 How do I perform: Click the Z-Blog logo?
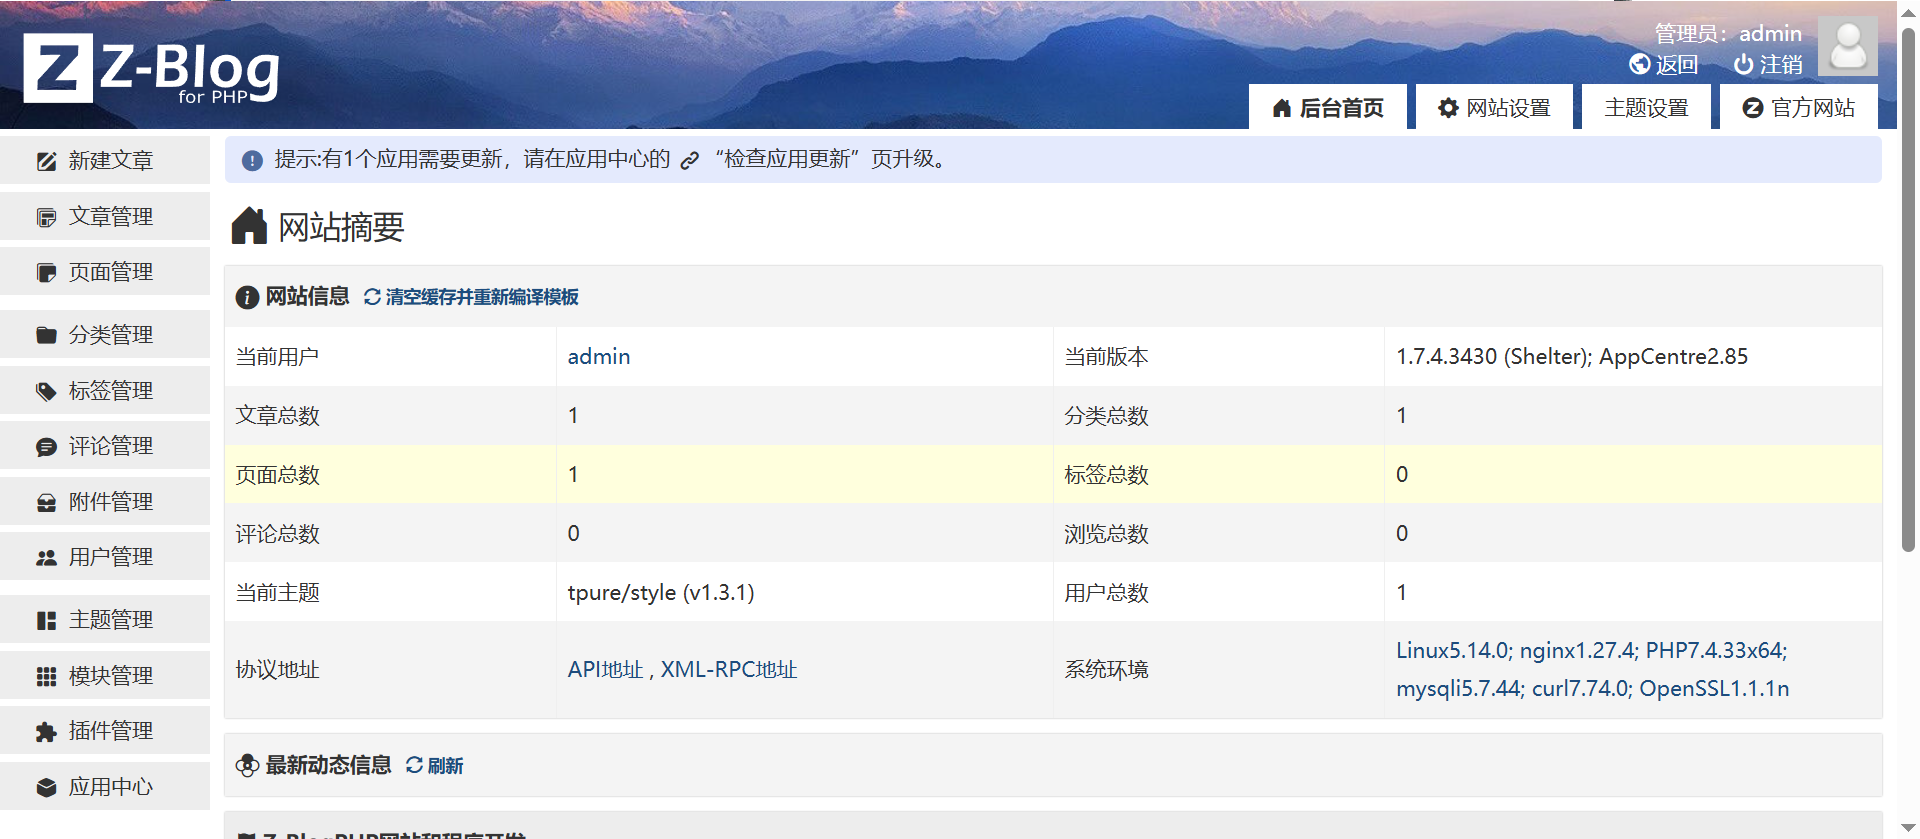point(152,68)
